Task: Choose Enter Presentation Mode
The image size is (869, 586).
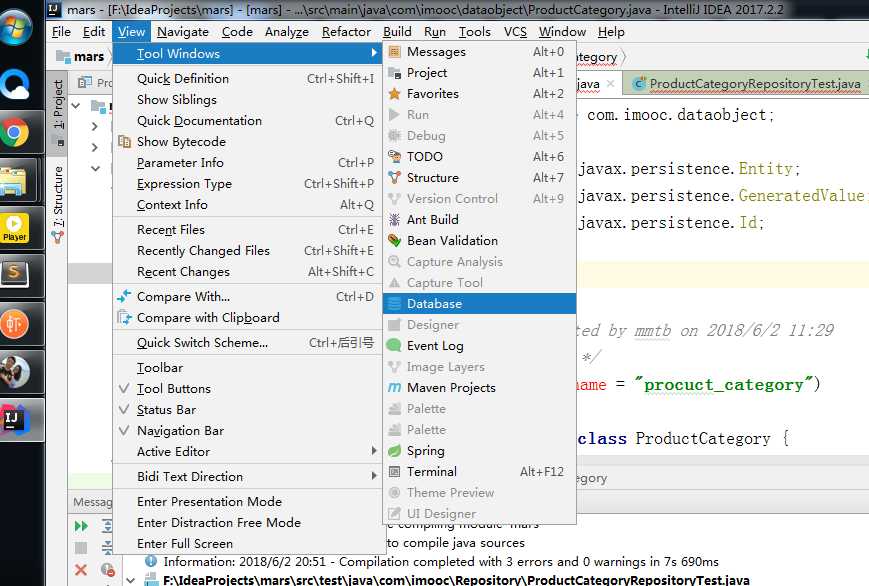Action: 247,502
